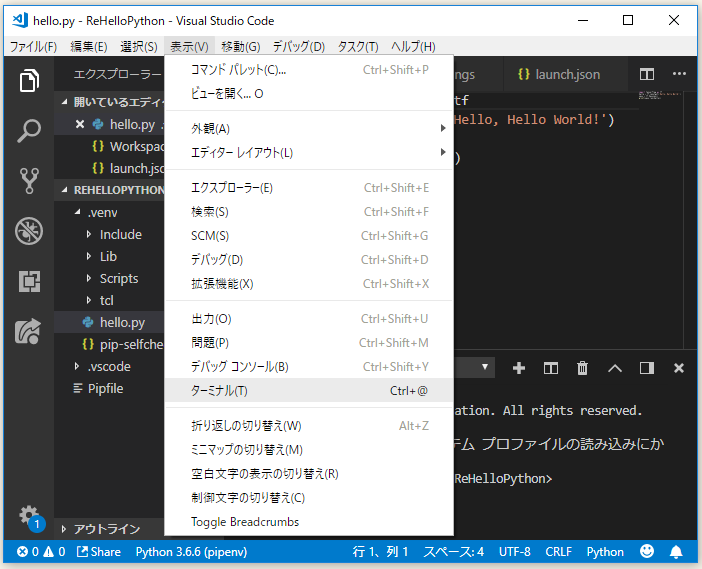Image resolution: width=702 pixels, height=569 pixels.
Task: Open the Explorer view in activity bar
Action: 30,81
